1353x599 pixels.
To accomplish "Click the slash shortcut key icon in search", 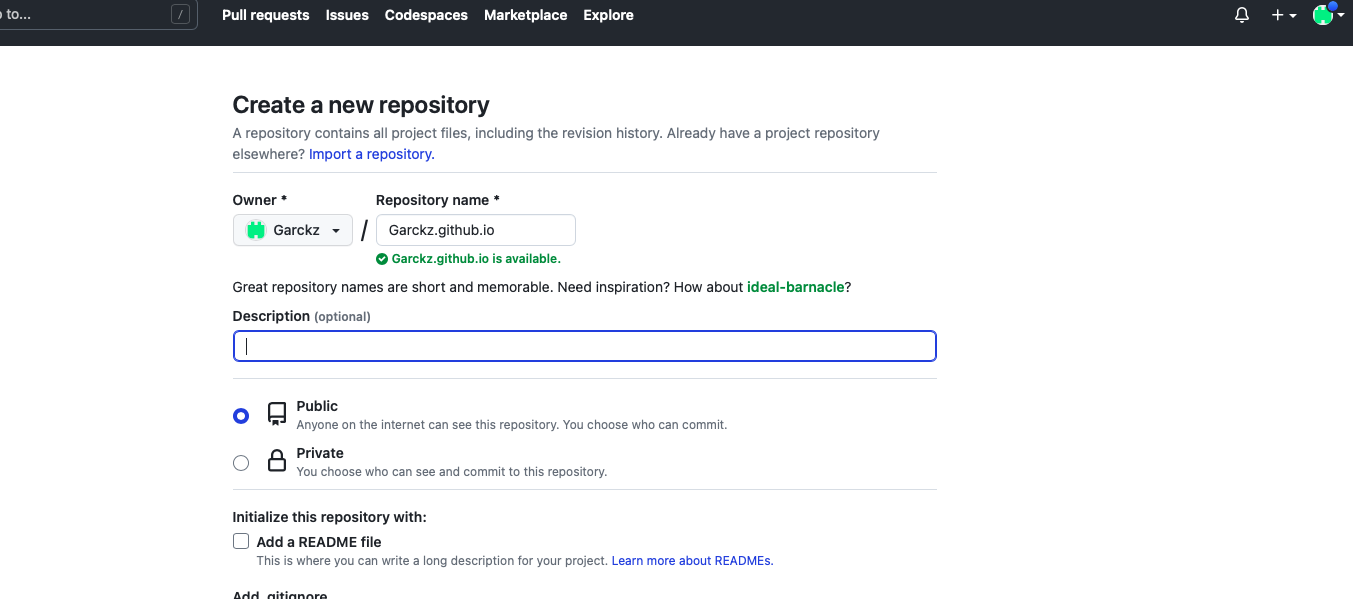I will pyautogui.click(x=180, y=14).
